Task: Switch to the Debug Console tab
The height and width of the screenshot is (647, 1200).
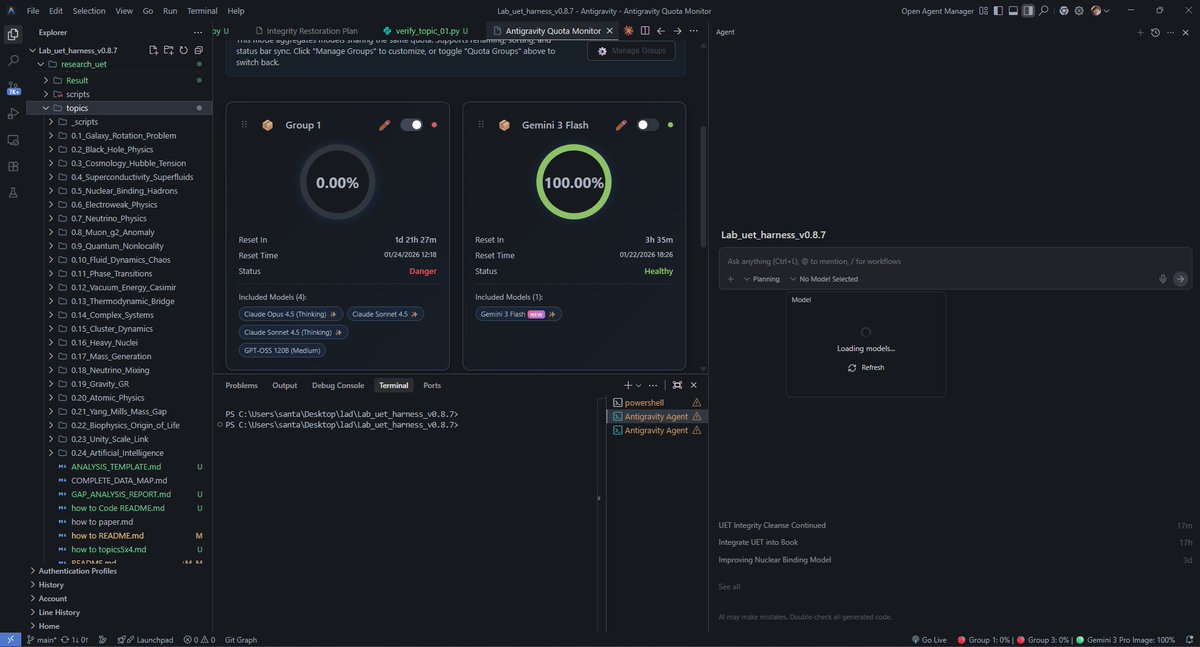Action: pyautogui.click(x=338, y=385)
